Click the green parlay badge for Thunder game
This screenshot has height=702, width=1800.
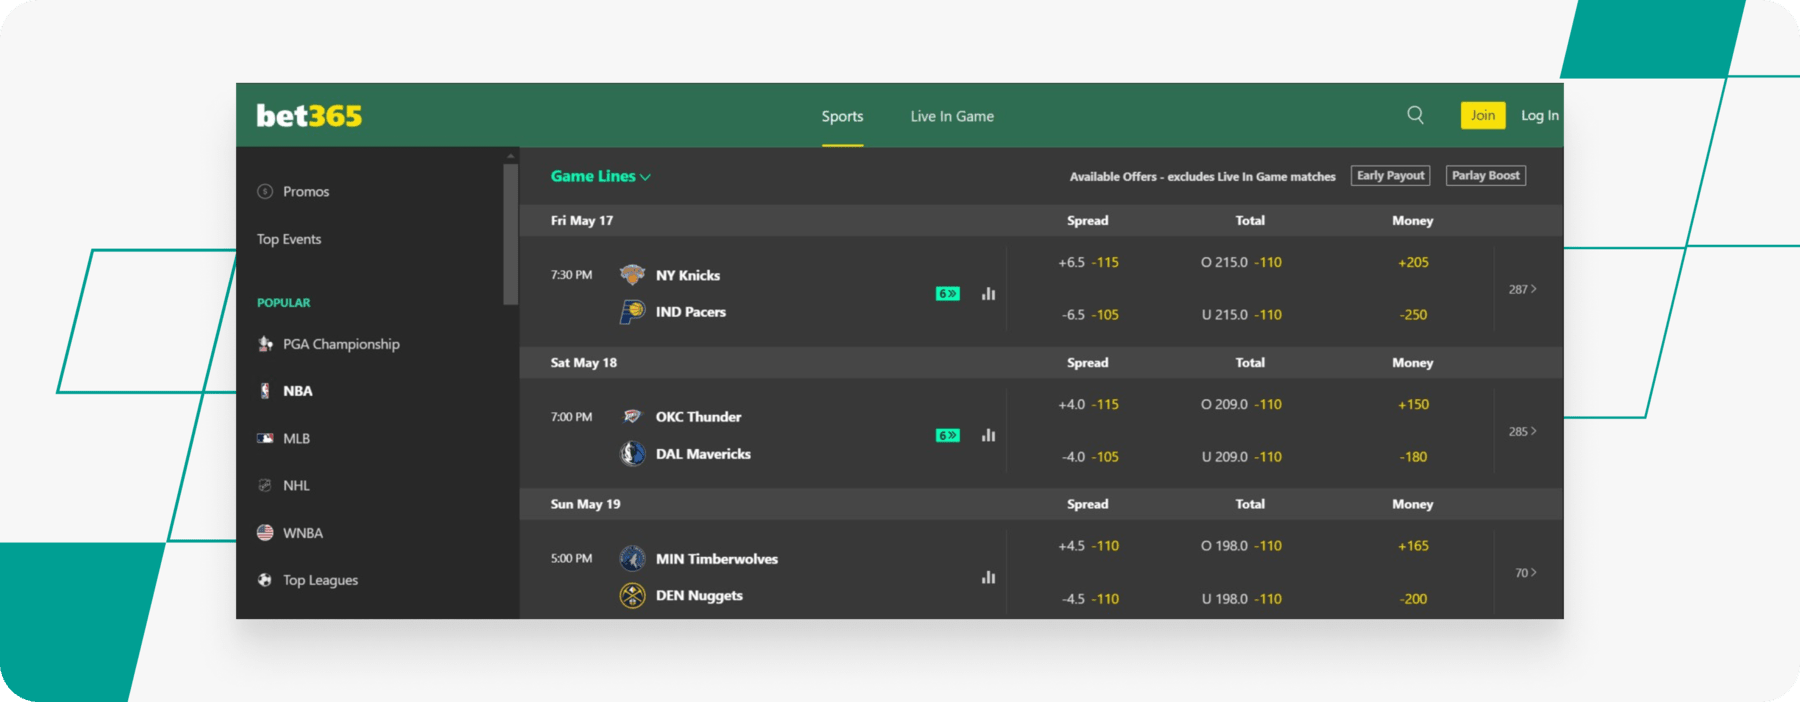click(x=948, y=435)
